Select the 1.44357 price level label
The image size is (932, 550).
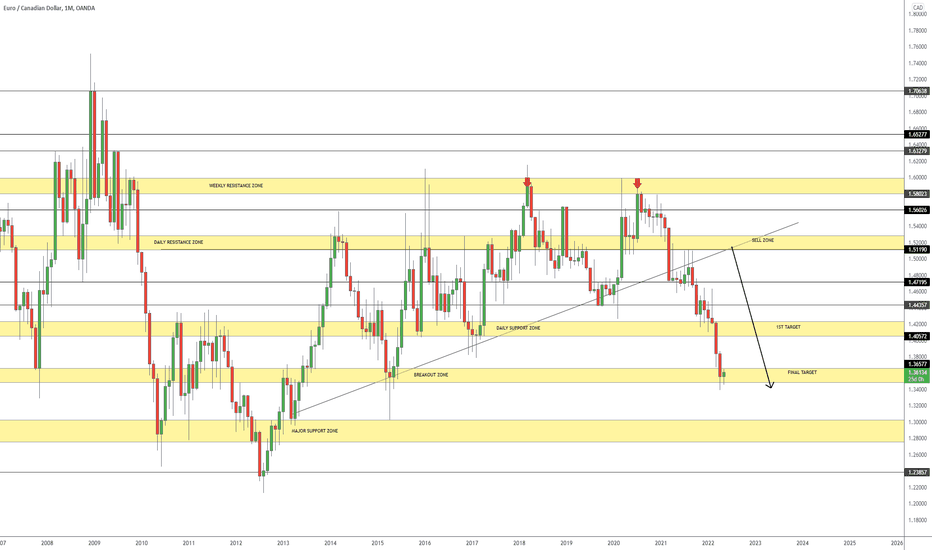(x=917, y=305)
